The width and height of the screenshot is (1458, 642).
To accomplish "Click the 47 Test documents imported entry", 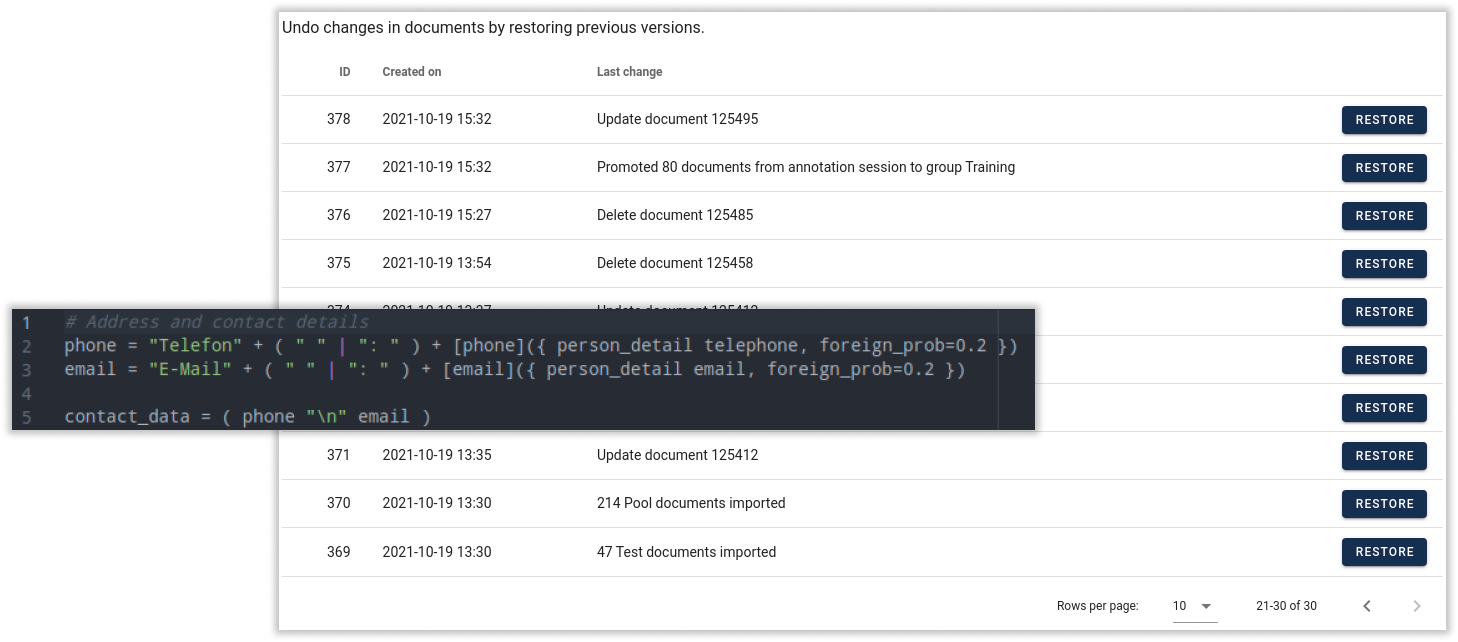I will [x=686, y=551].
